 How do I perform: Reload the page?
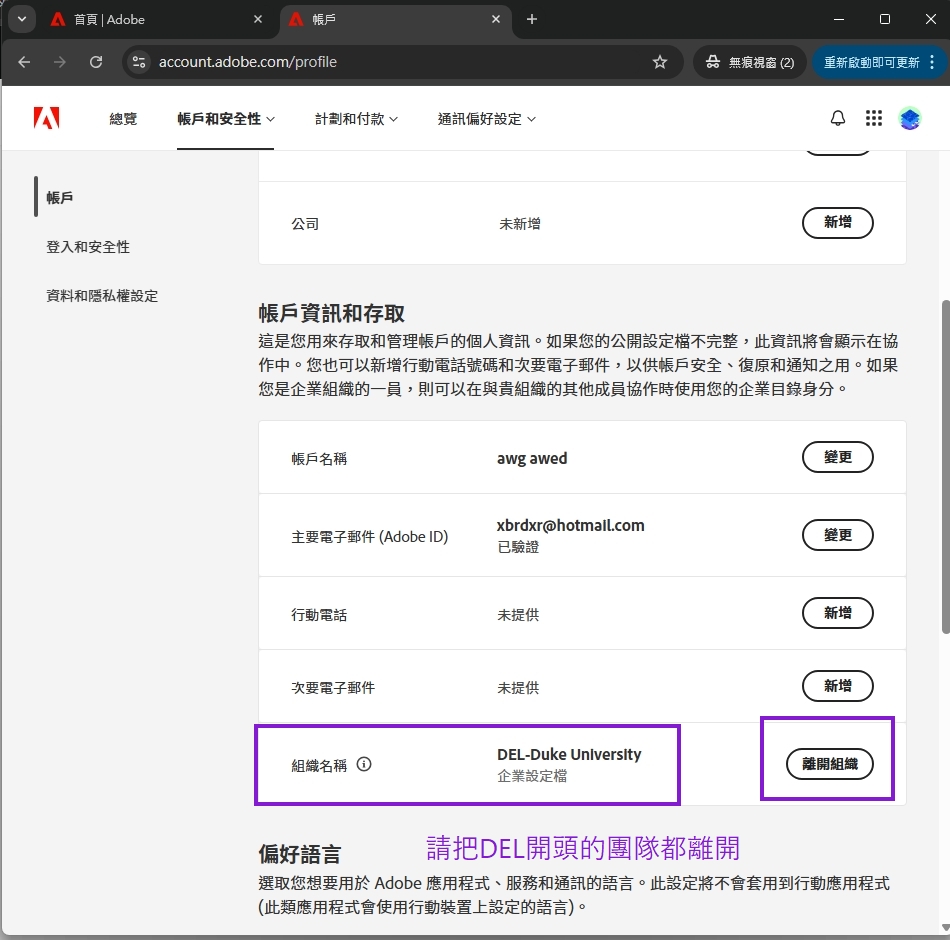point(96,62)
